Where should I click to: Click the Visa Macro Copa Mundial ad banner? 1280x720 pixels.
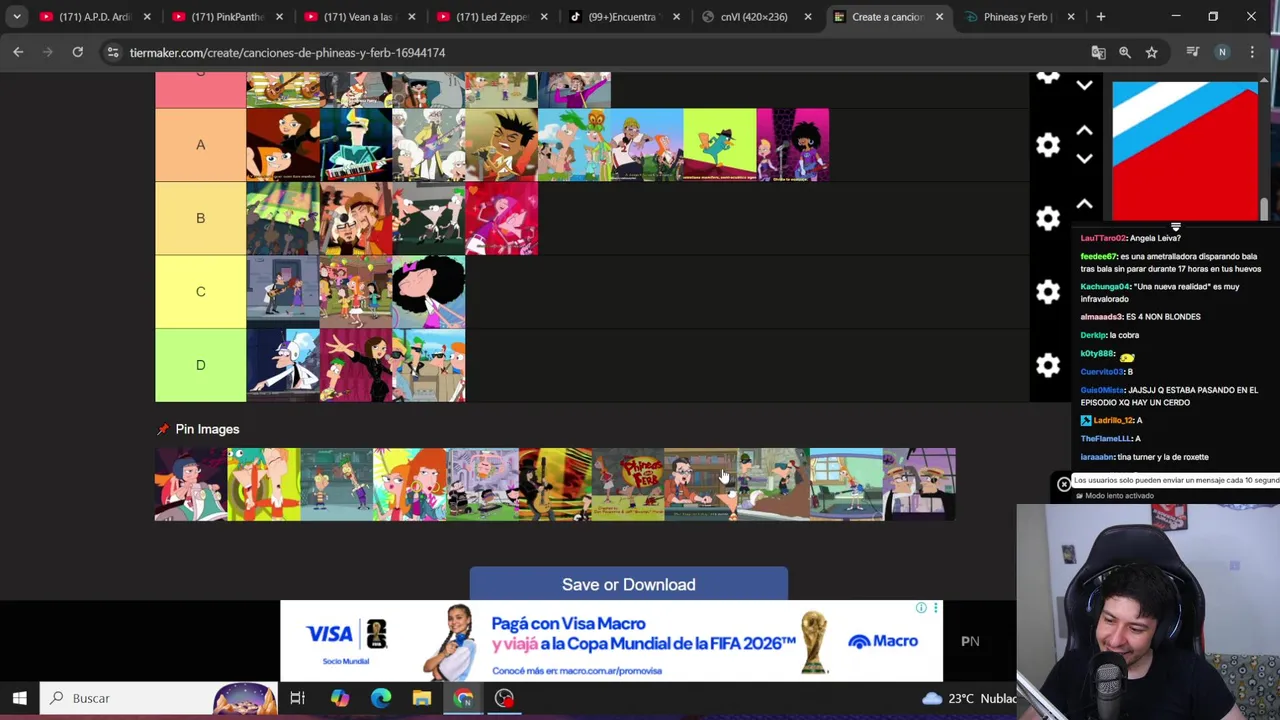[x=611, y=641]
